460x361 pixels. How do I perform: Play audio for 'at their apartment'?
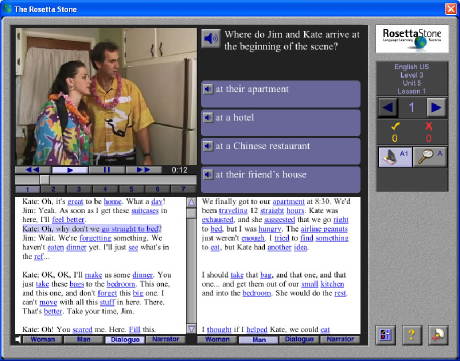pos(208,89)
